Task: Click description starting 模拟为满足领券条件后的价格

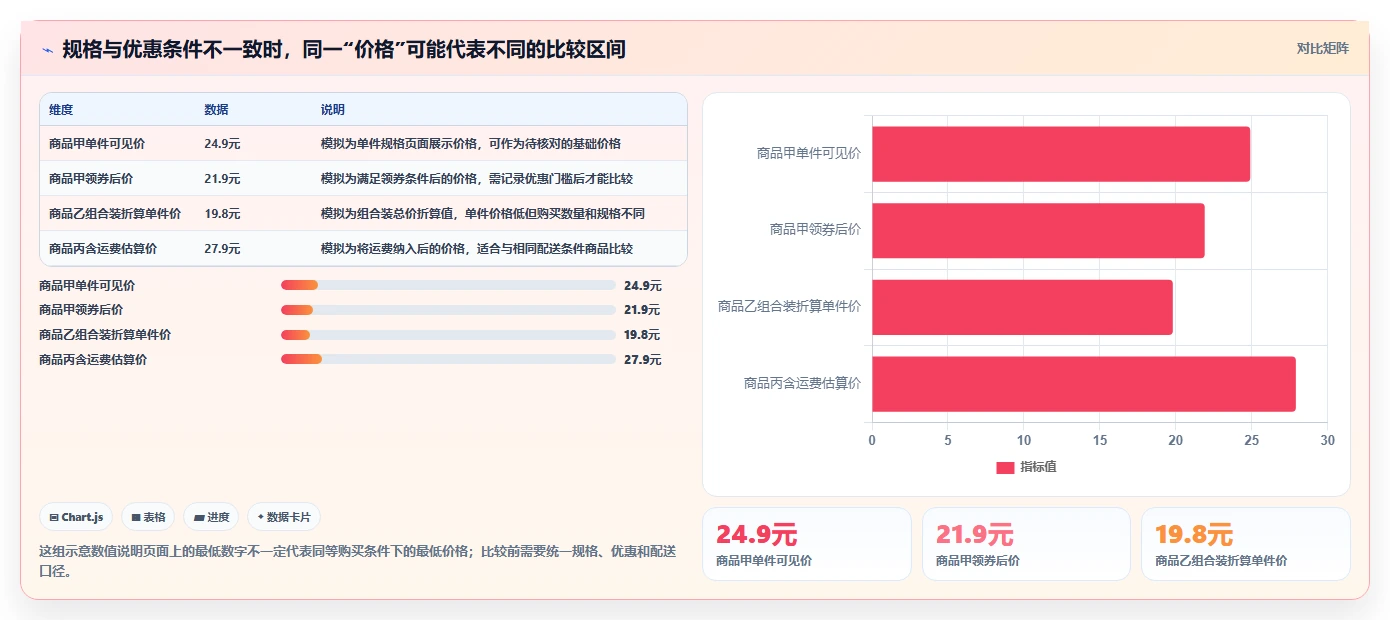Action: [x=476, y=179]
